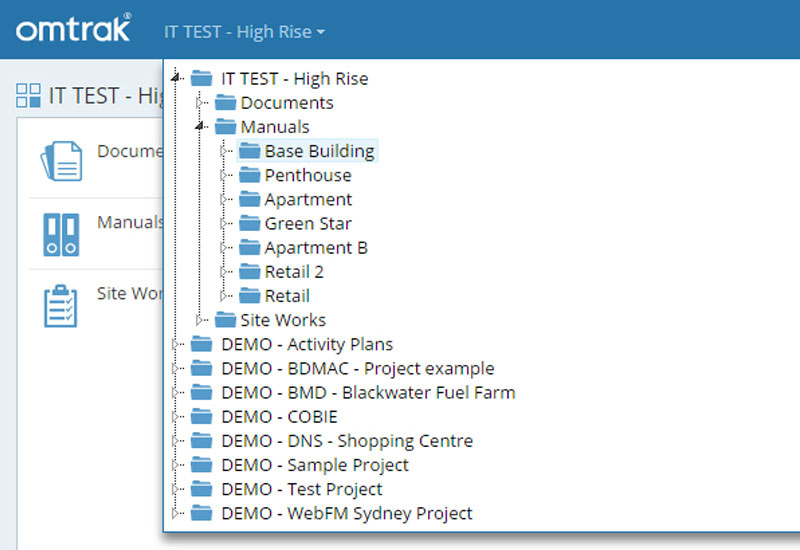Expand the Retail 2 tree node
This screenshot has height=550, width=800.
(x=223, y=272)
